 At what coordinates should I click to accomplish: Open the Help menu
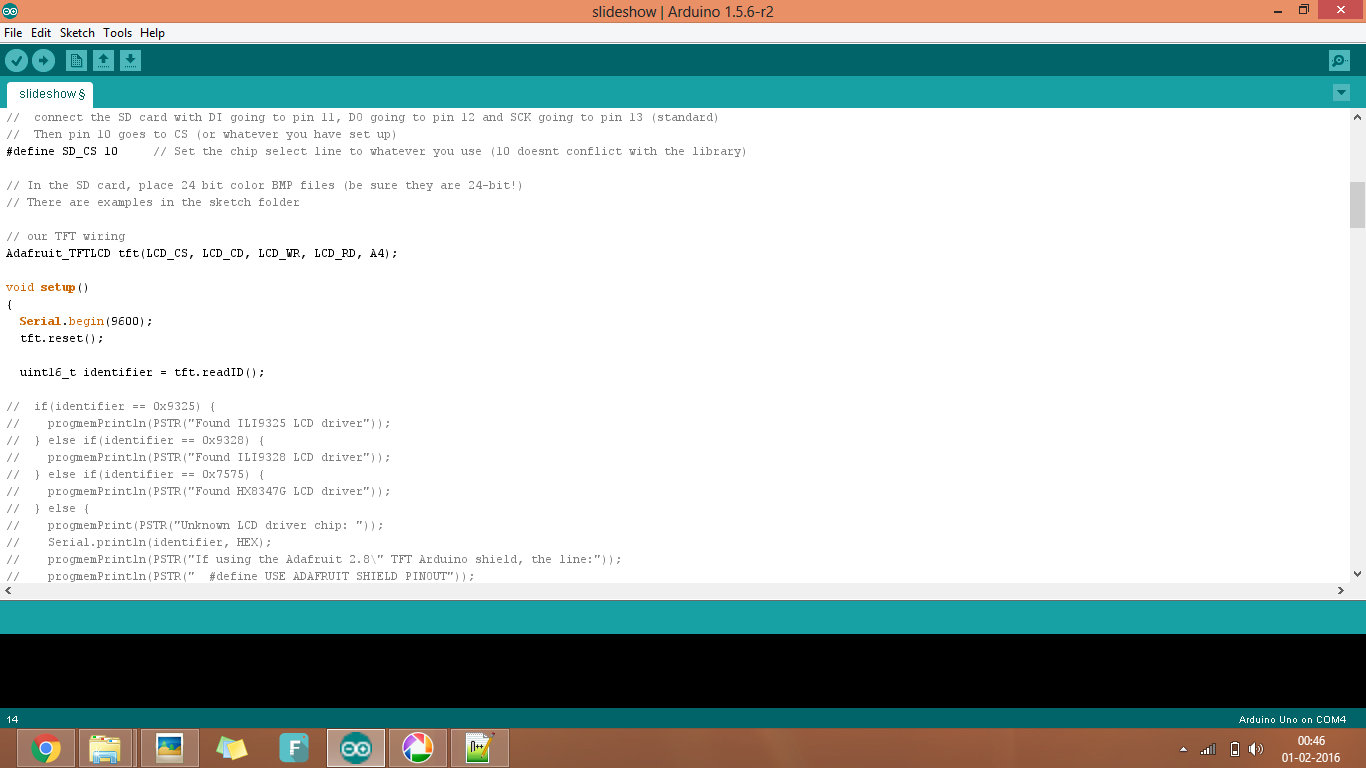(152, 33)
